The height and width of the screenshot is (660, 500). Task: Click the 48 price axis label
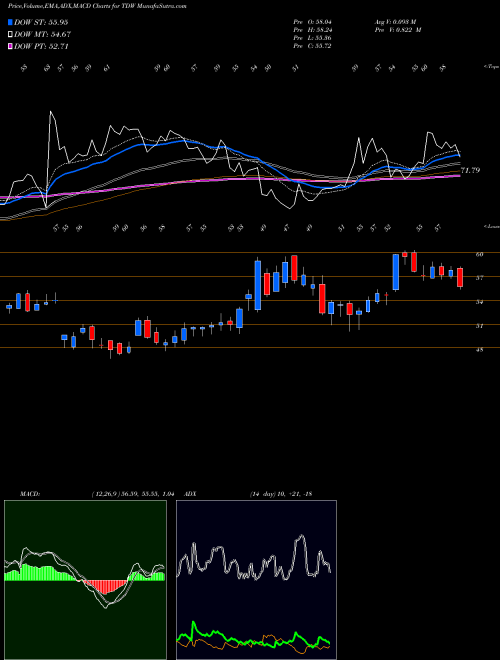click(480, 349)
